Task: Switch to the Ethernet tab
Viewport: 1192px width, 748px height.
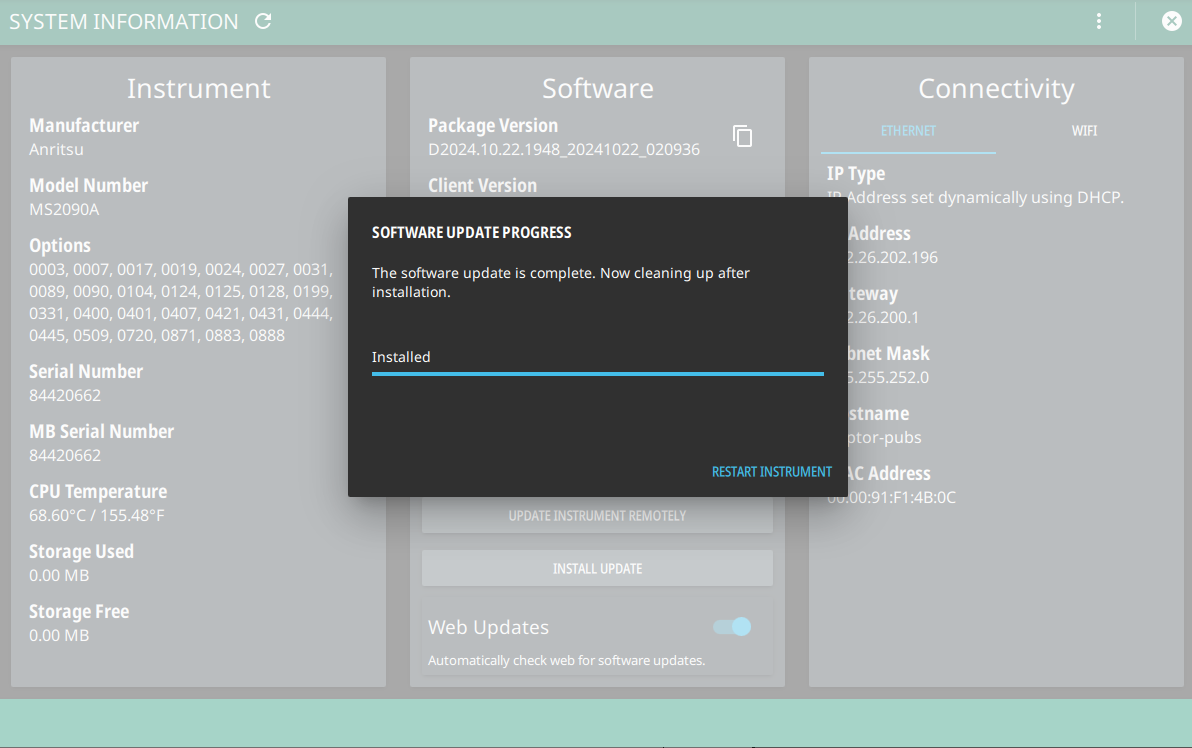Action: pyautogui.click(x=908, y=131)
